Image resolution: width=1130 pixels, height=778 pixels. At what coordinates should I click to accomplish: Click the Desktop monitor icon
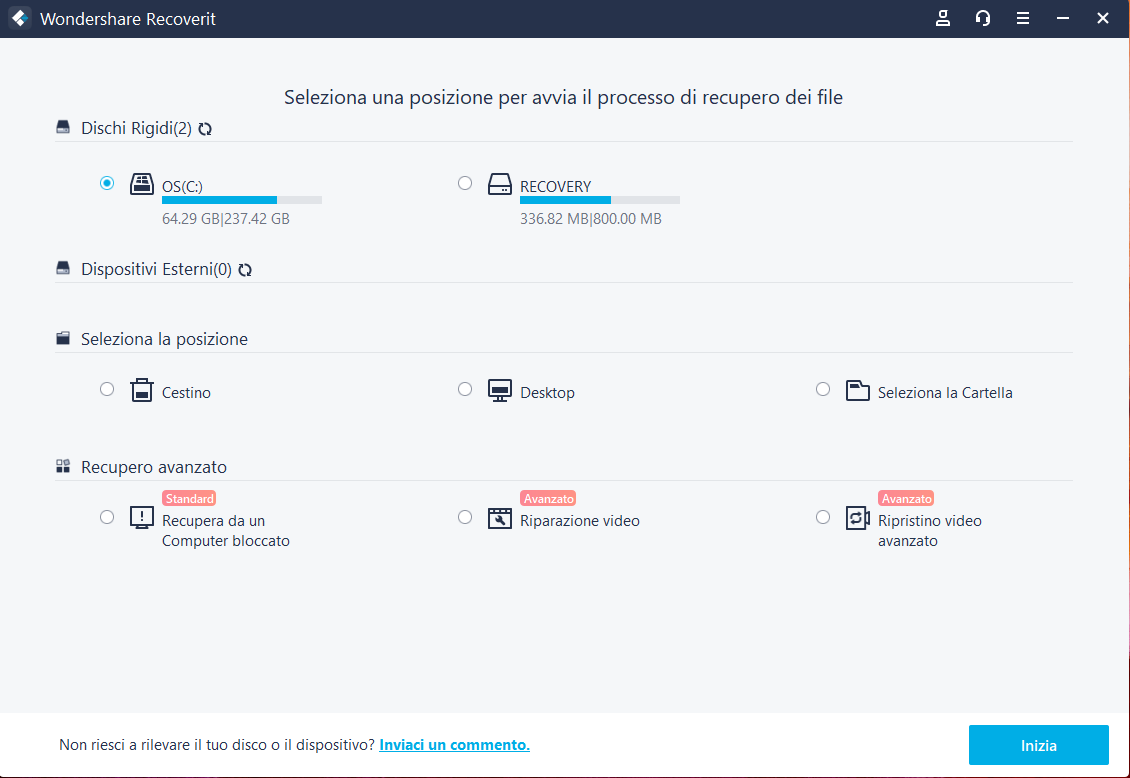499,390
